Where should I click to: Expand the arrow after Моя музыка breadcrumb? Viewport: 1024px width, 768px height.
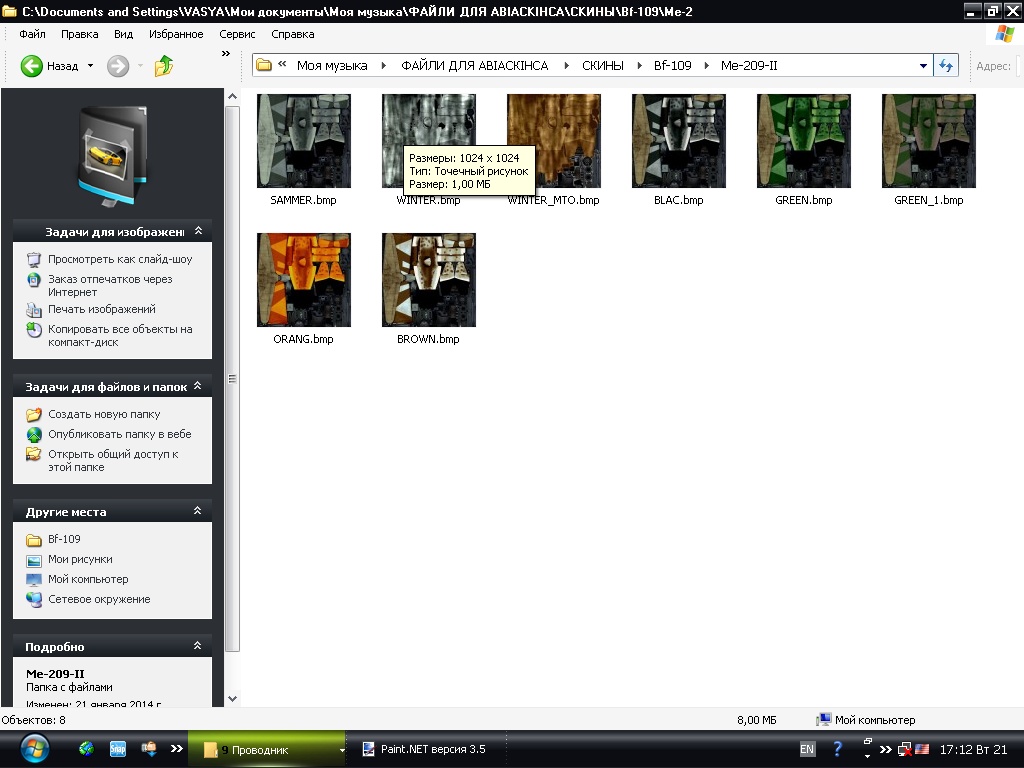click(384, 65)
